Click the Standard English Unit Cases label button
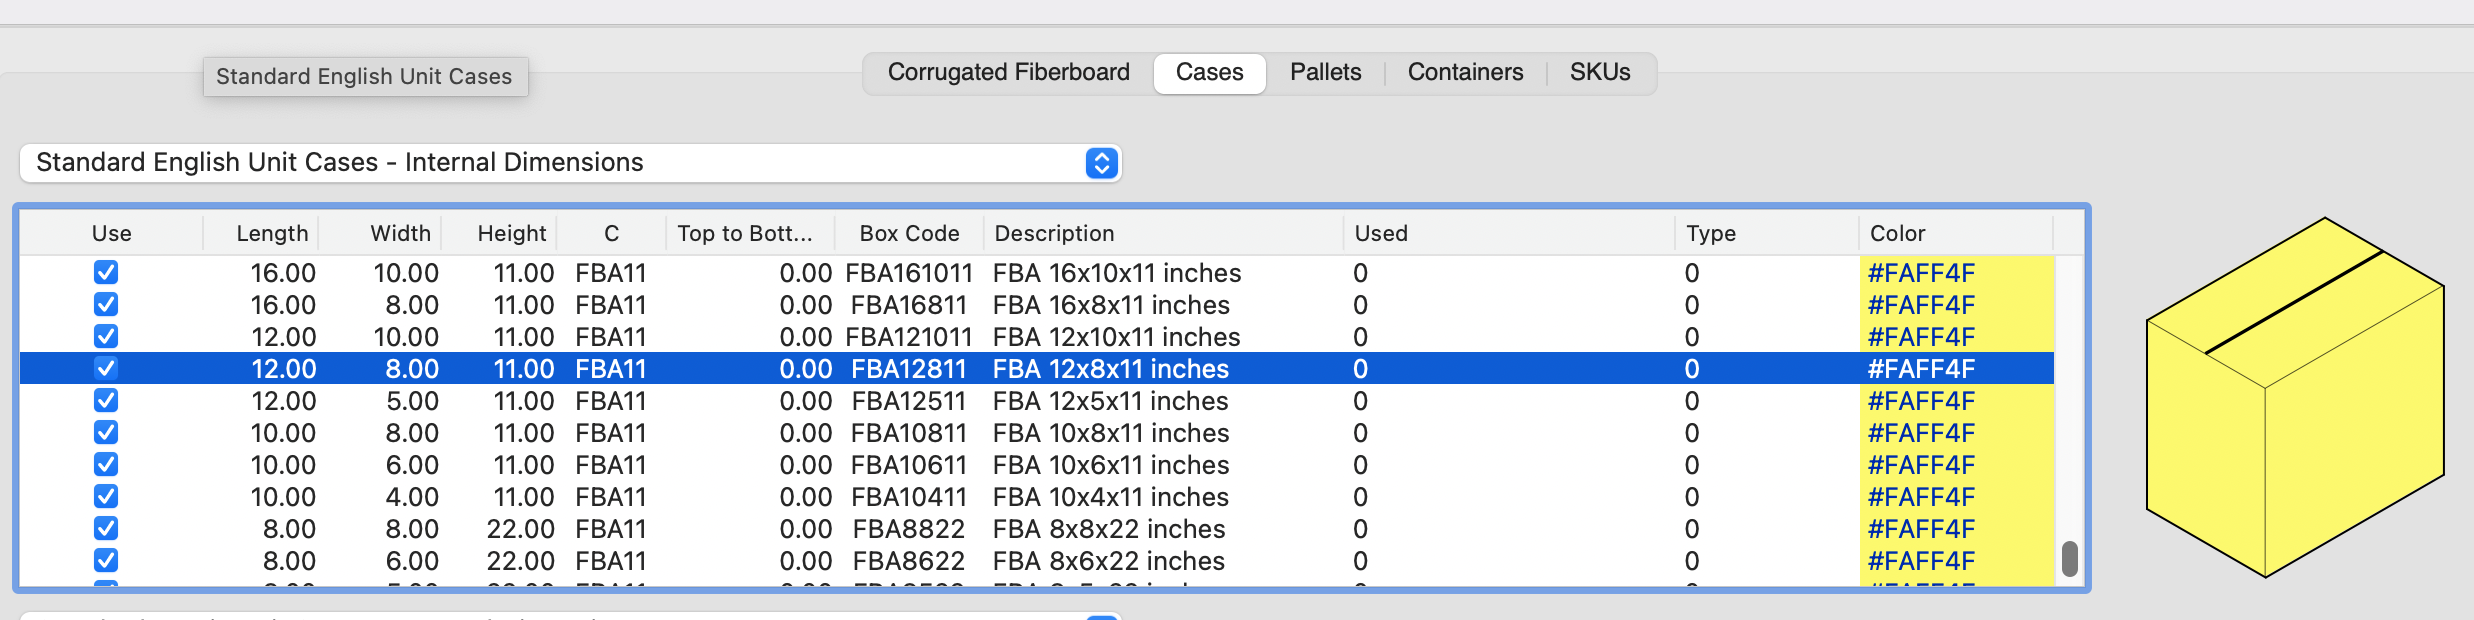This screenshot has width=2474, height=620. pyautogui.click(x=365, y=77)
